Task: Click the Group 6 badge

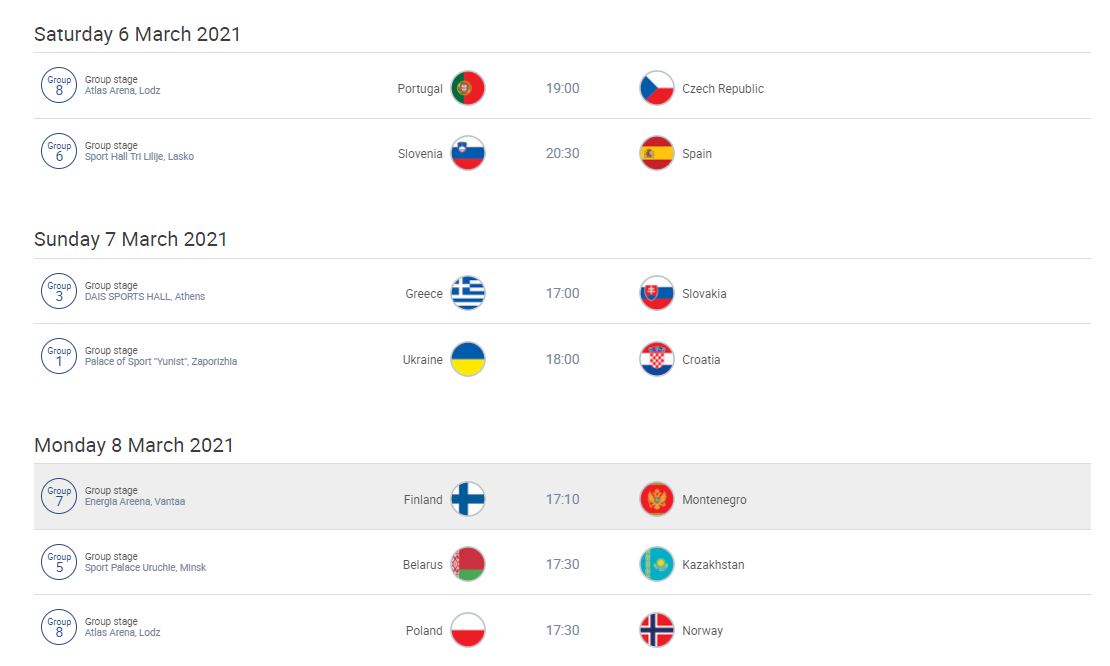Action: point(59,151)
